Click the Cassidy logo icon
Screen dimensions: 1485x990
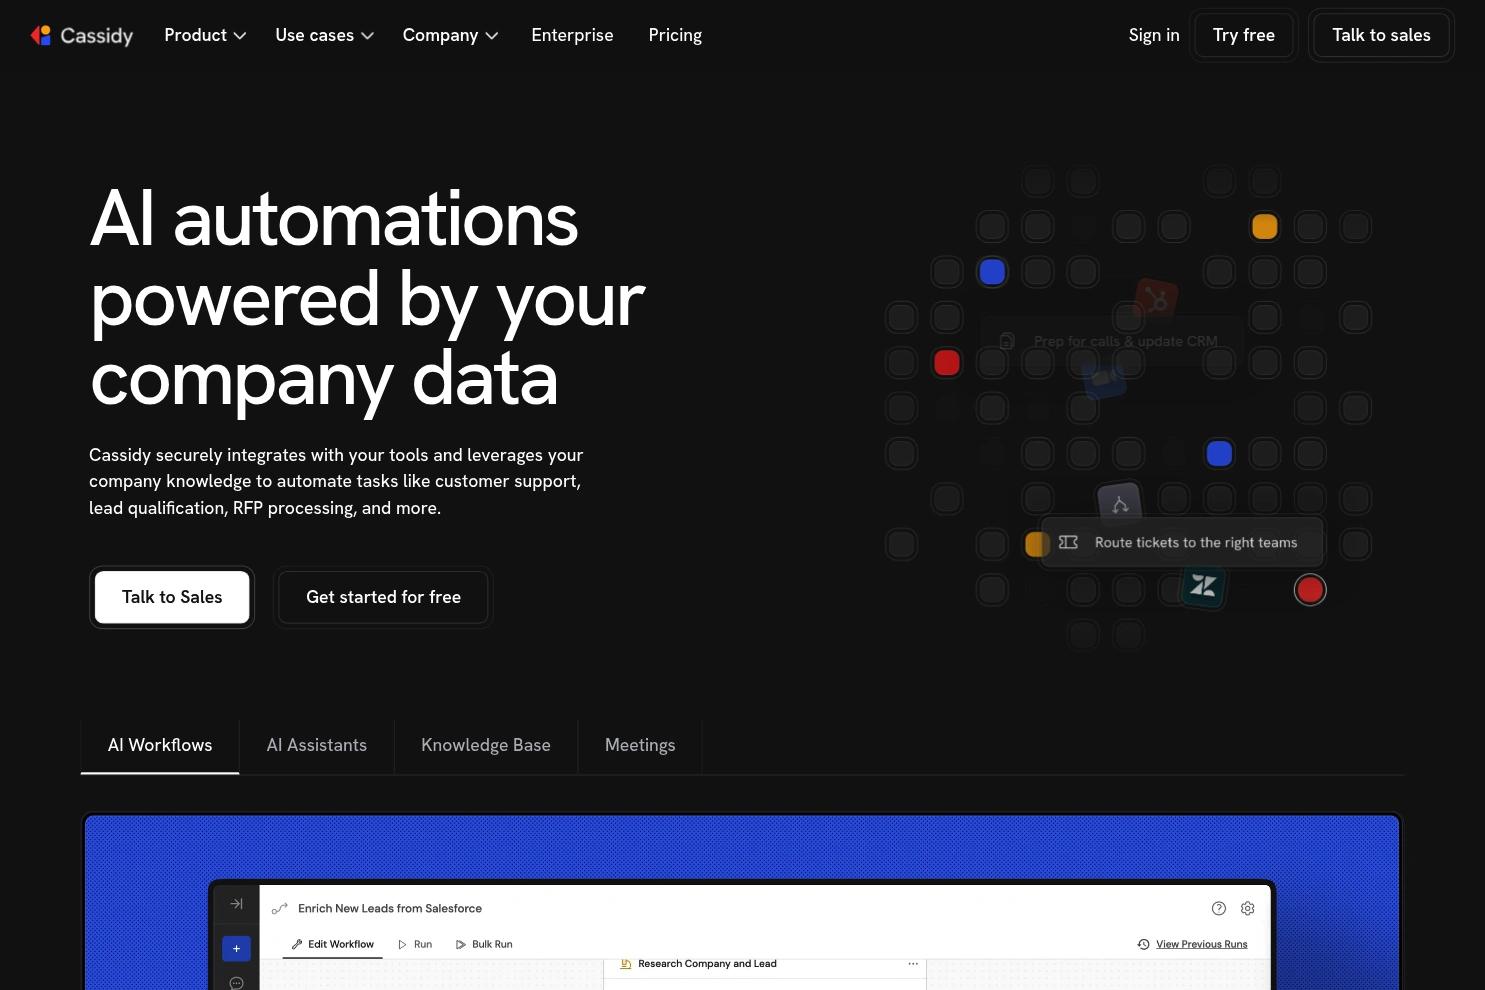[41, 35]
